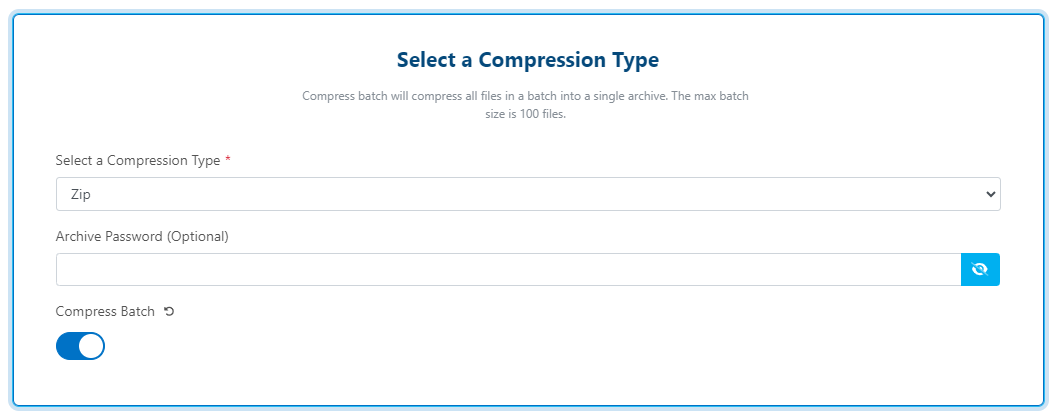Click the Archive Password input field
Image resolution: width=1057 pixels, height=418 pixels.
point(508,270)
